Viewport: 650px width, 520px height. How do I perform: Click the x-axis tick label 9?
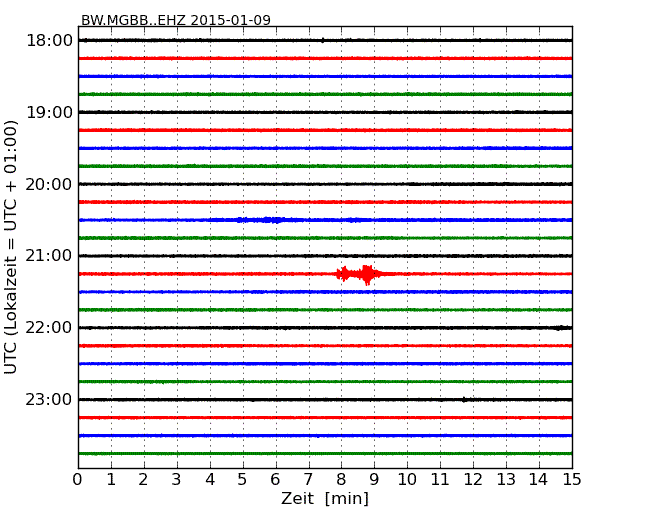(x=374, y=480)
